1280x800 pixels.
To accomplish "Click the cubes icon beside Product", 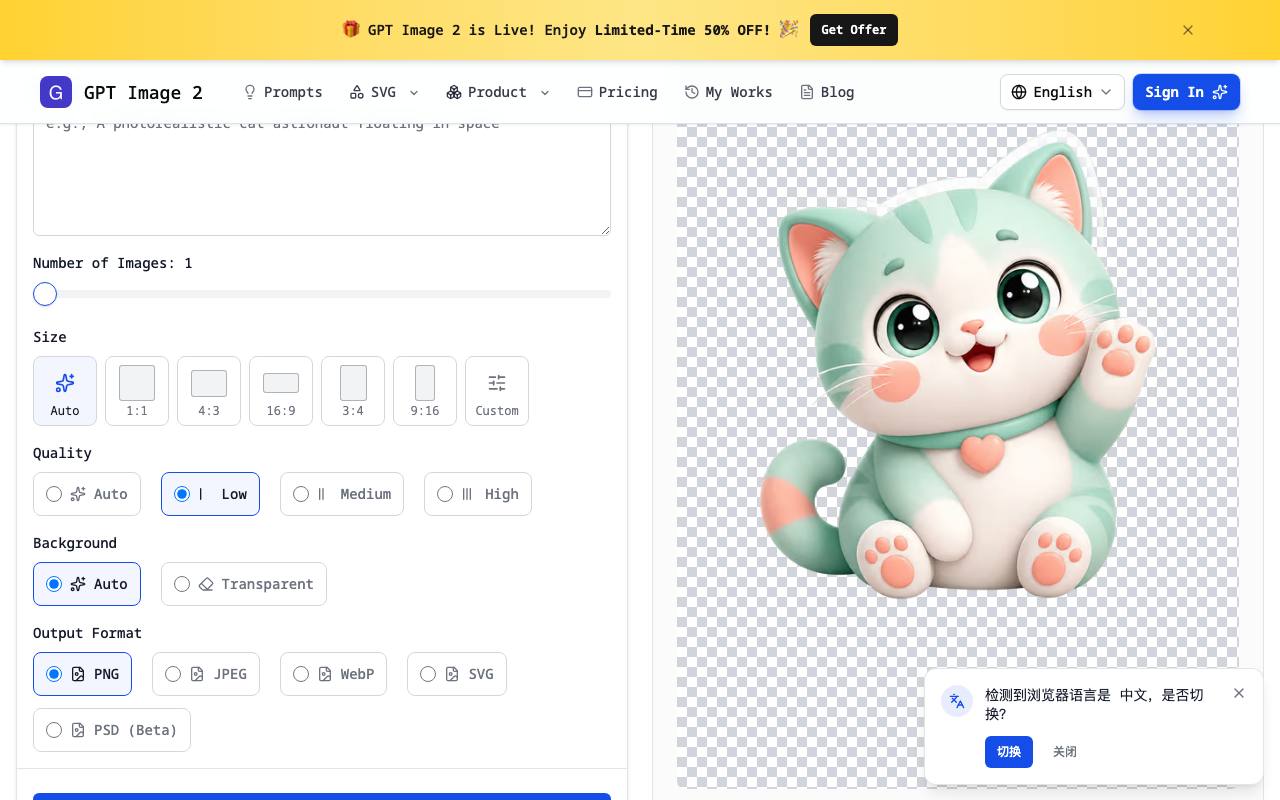I will coord(454,92).
